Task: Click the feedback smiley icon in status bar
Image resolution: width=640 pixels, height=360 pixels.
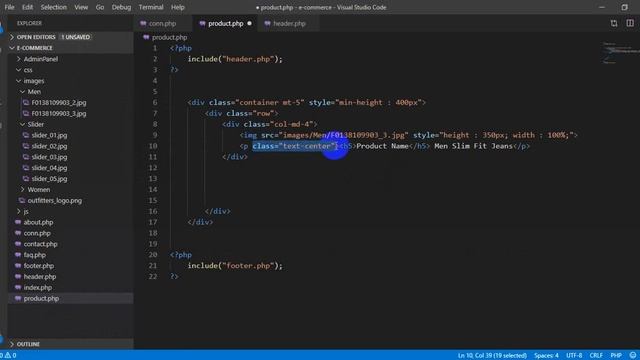Action: click(x=633, y=356)
